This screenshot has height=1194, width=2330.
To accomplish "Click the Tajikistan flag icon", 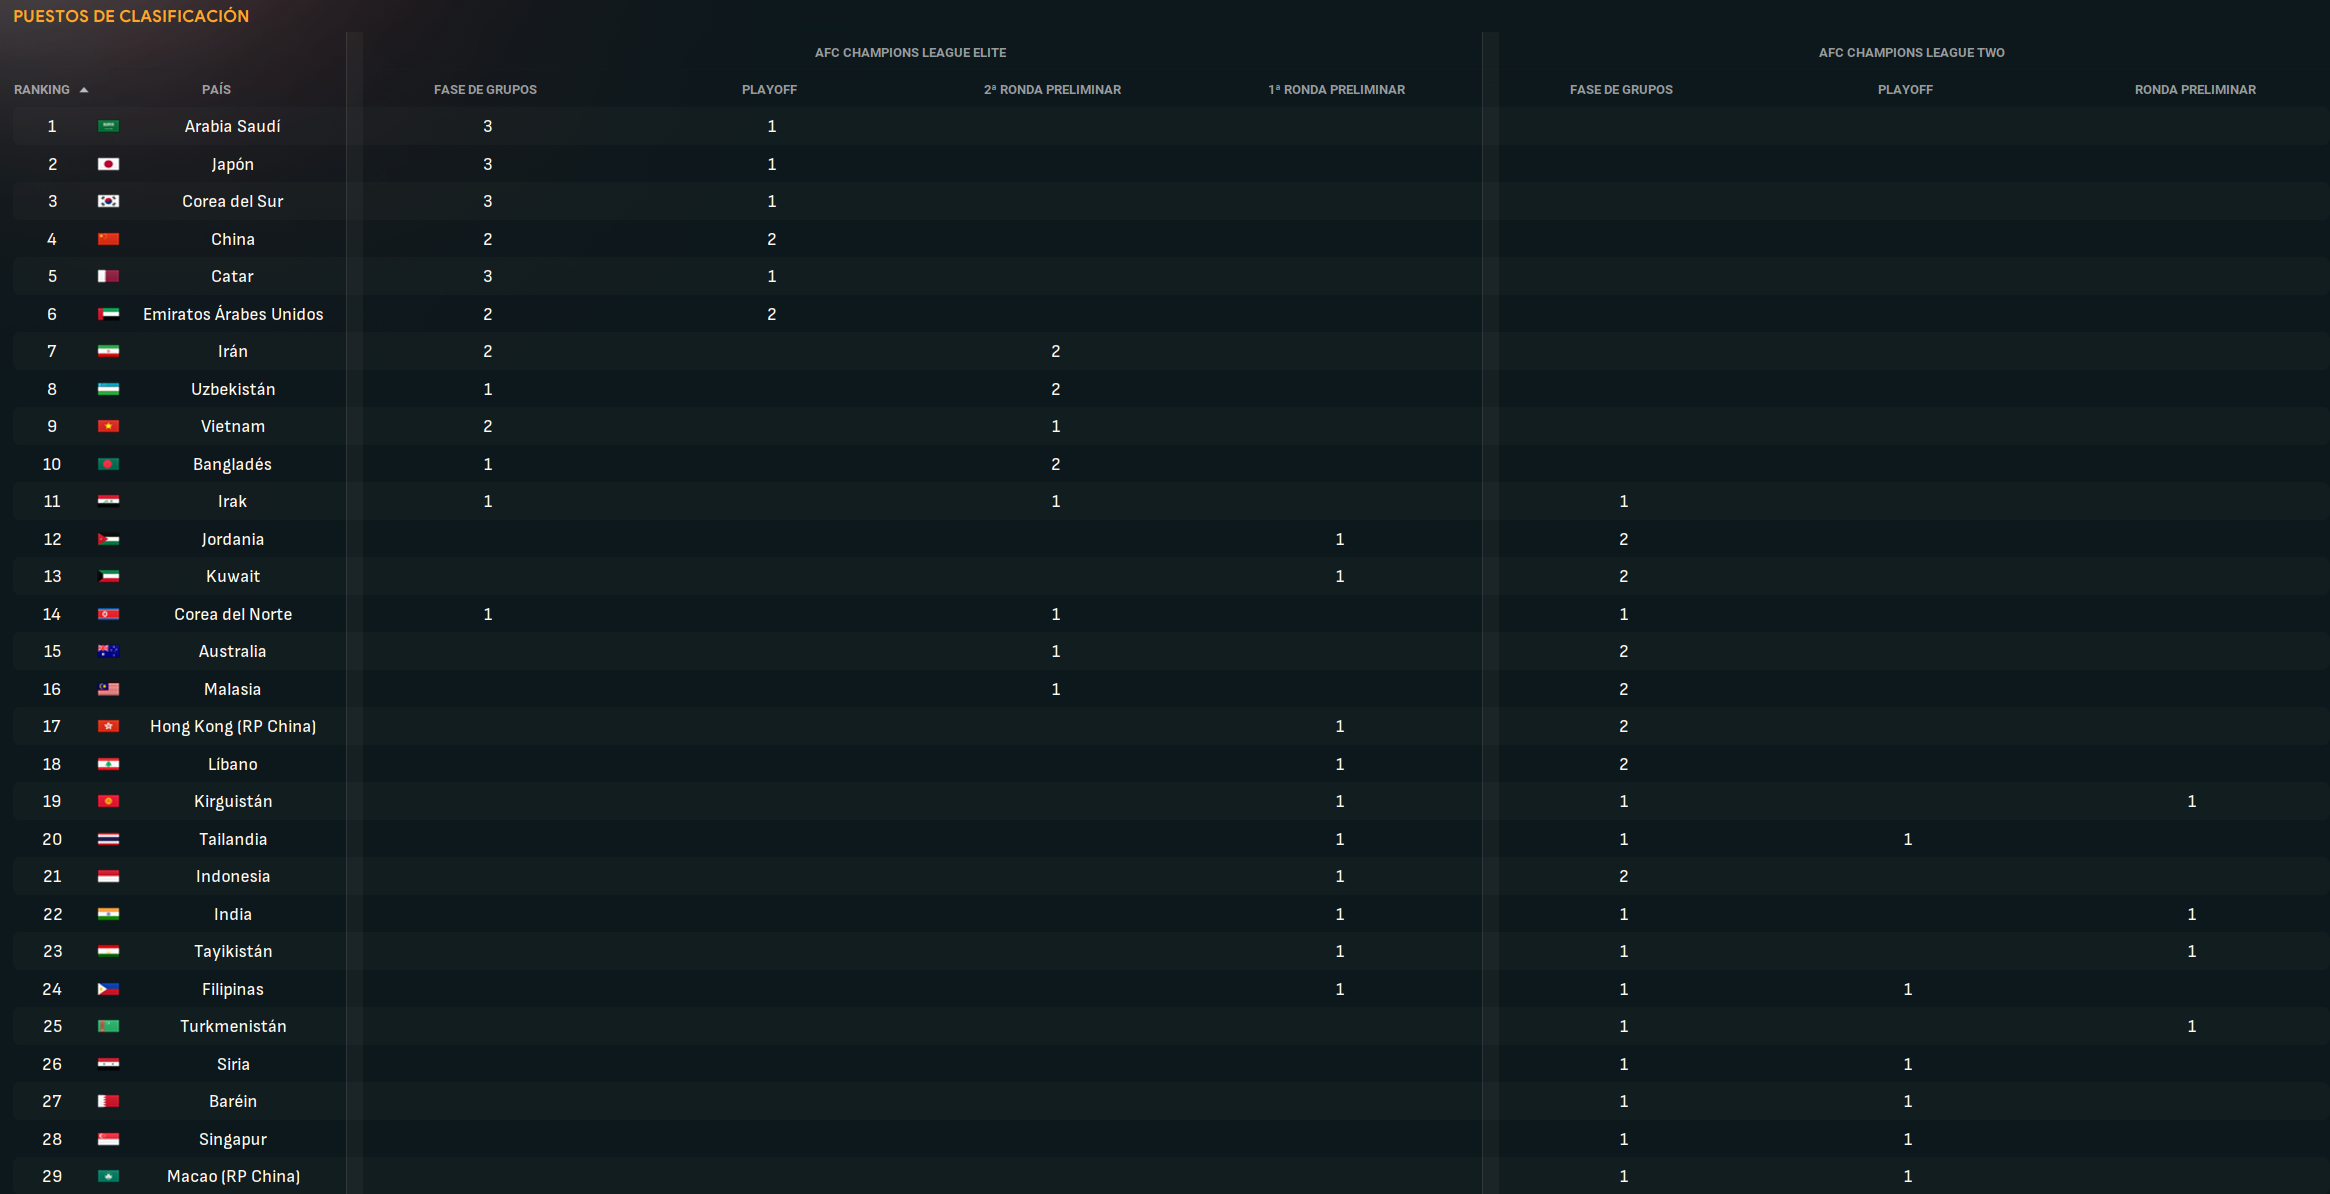I will click(108, 951).
